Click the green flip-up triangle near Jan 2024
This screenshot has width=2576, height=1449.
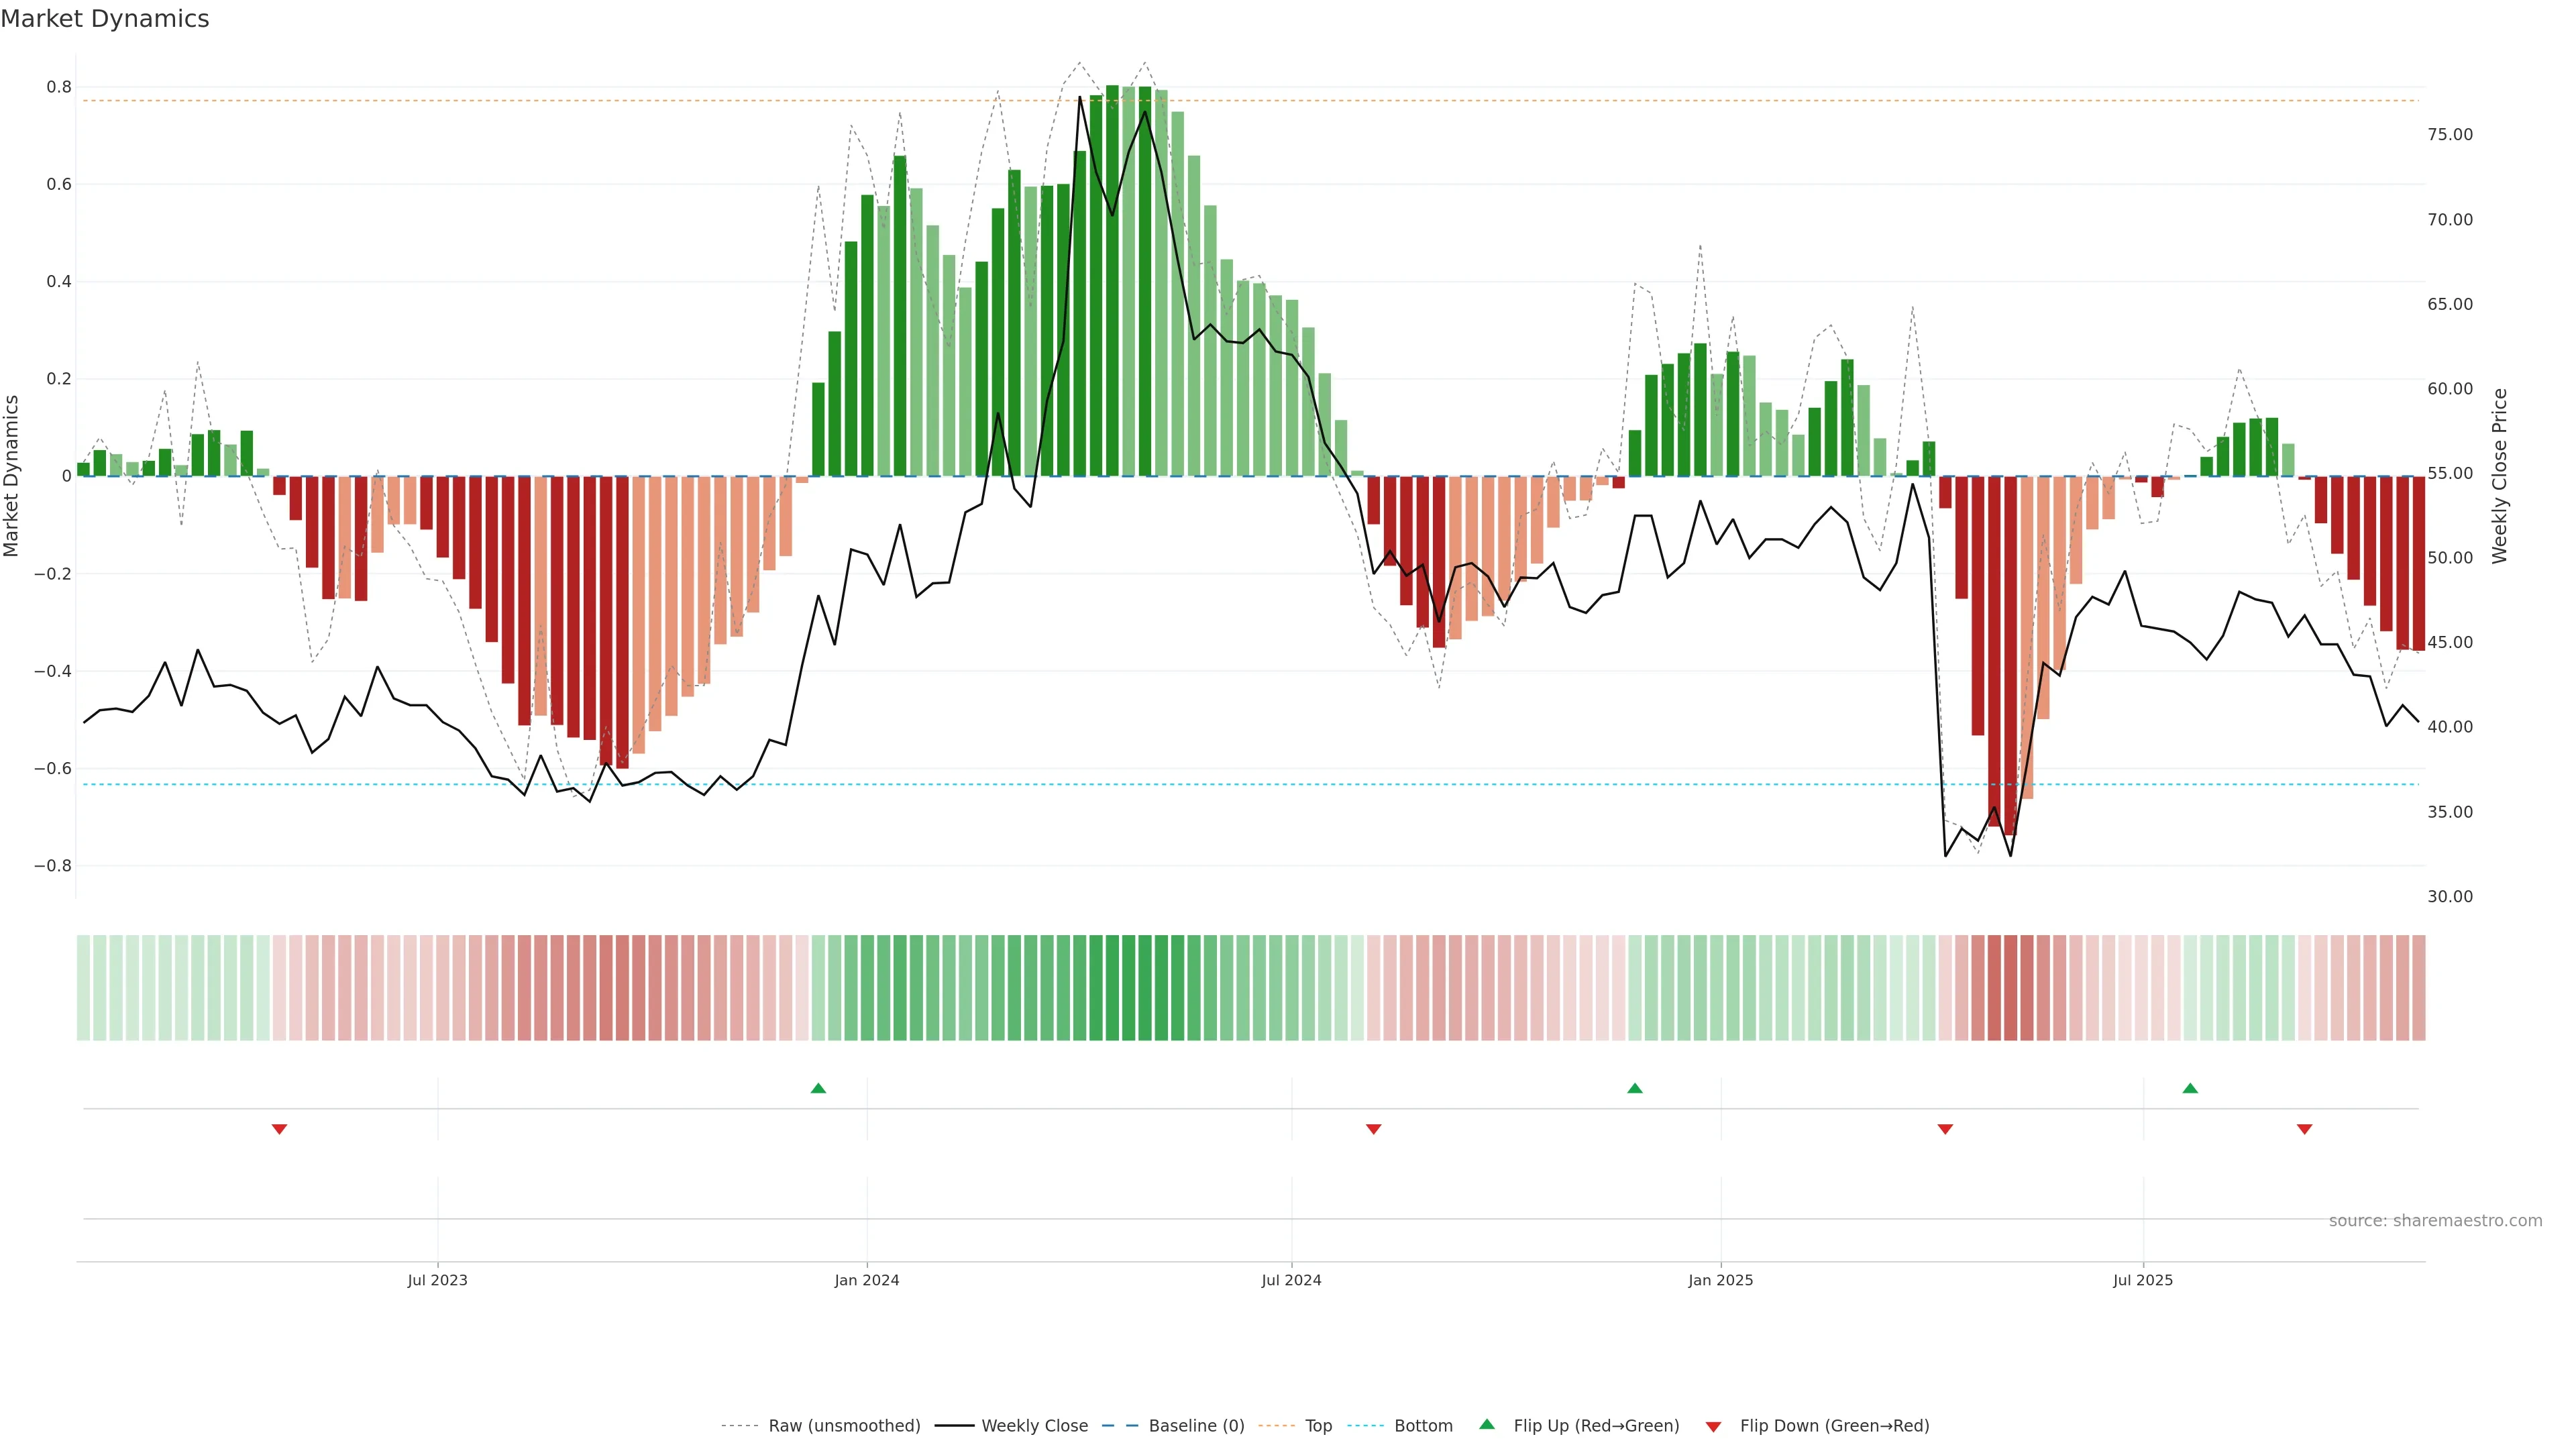818,1088
